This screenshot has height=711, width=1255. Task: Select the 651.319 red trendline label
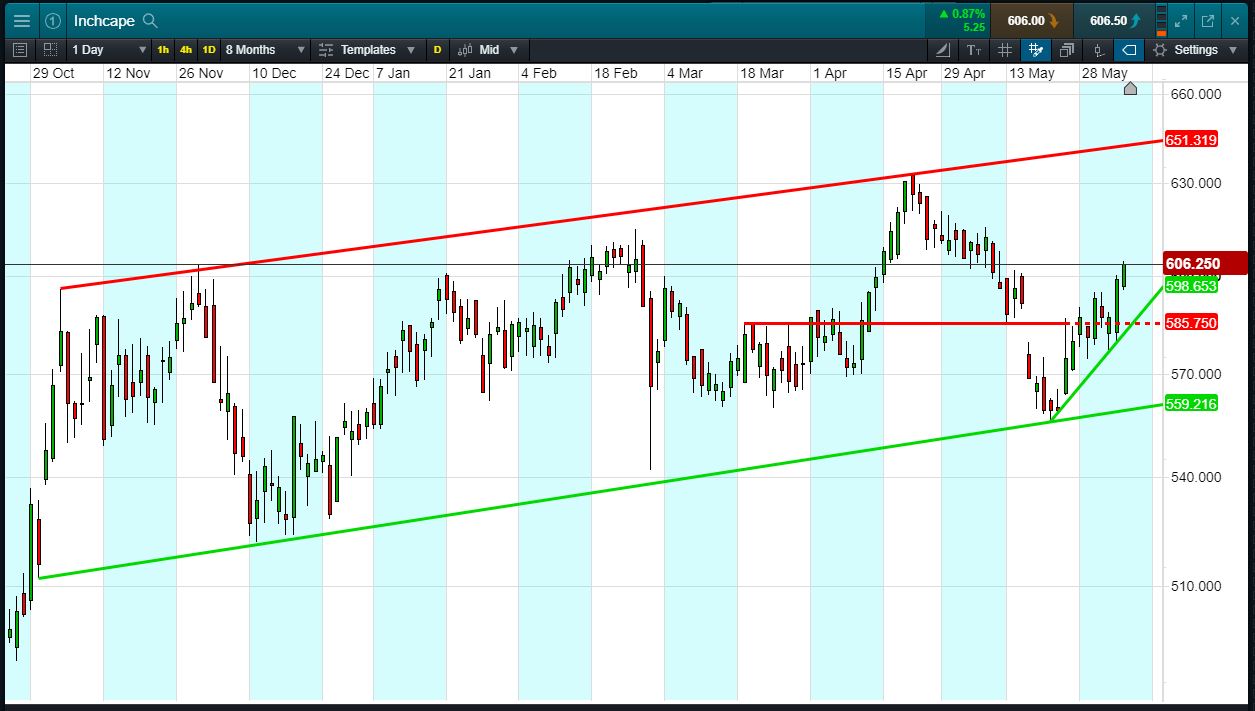[x=1192, y=140]
